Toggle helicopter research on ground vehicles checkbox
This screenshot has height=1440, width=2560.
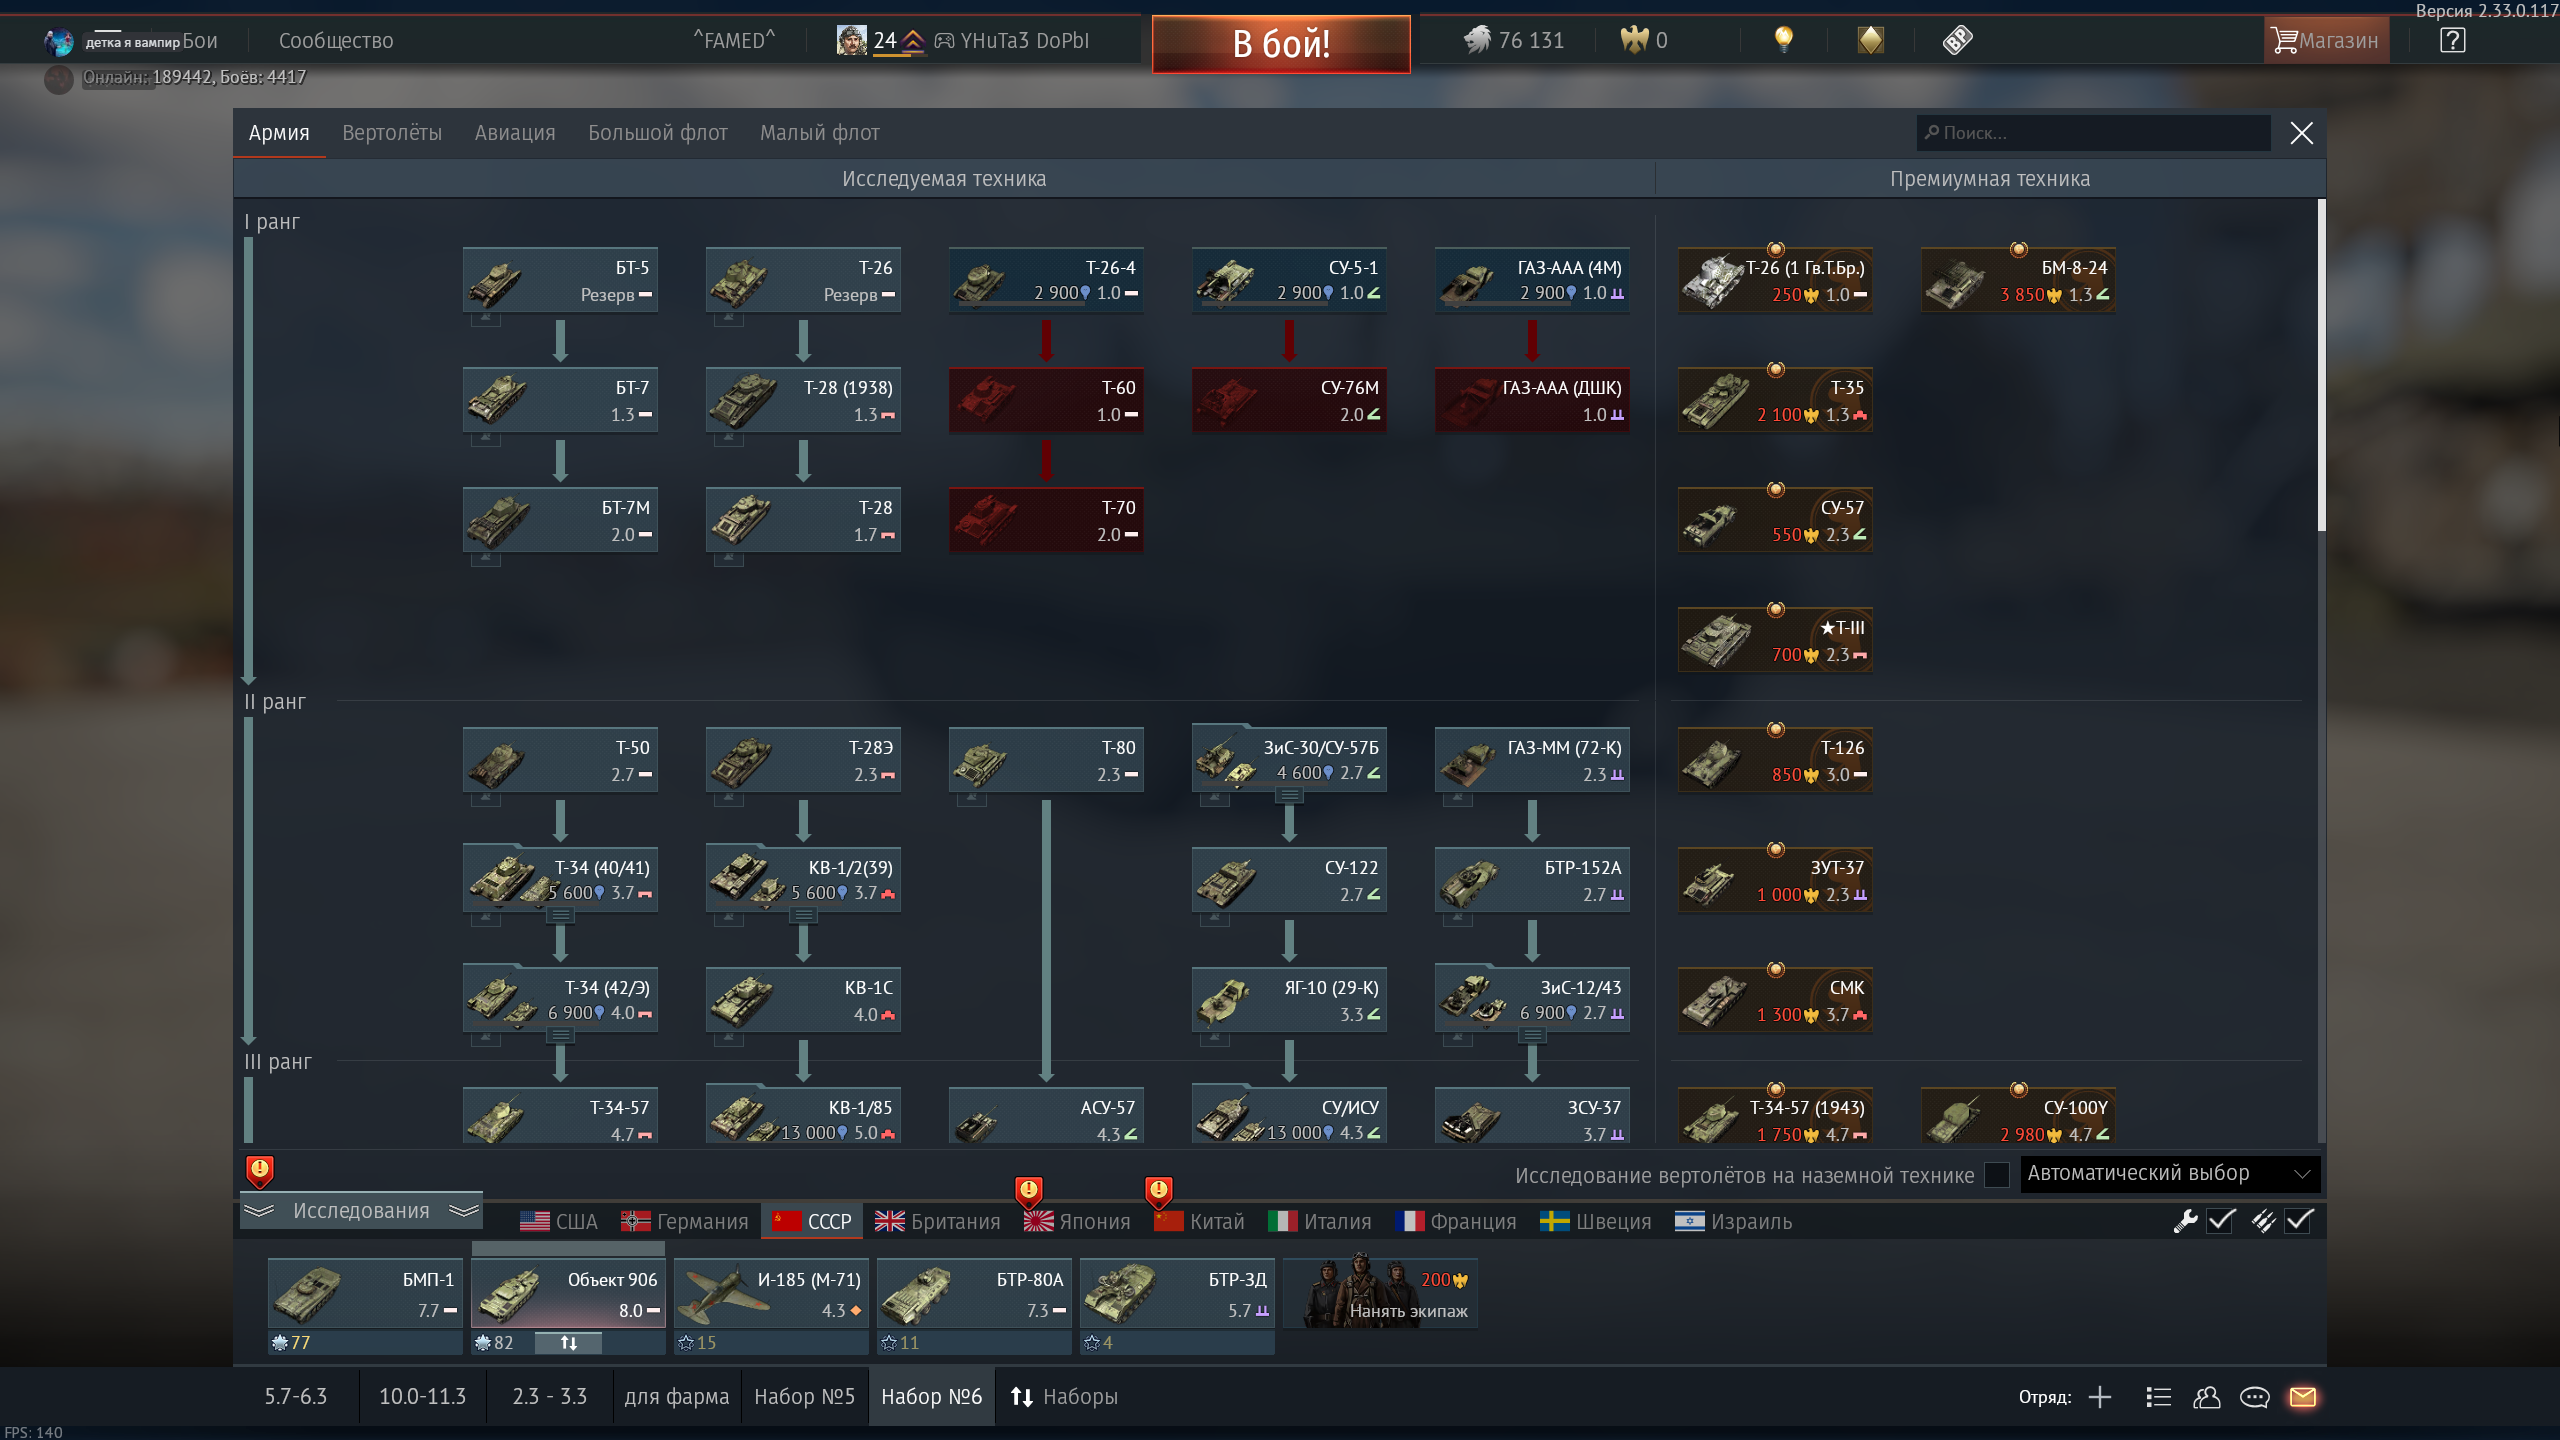point(1996,1175)
